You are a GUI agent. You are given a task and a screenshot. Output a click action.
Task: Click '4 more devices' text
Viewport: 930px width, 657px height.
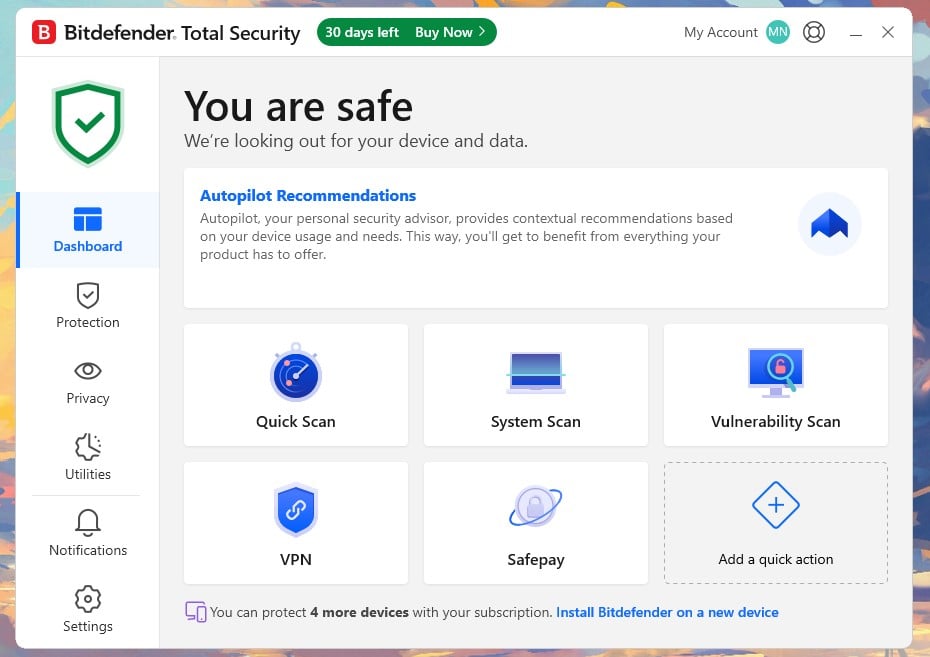pos(359,613)
